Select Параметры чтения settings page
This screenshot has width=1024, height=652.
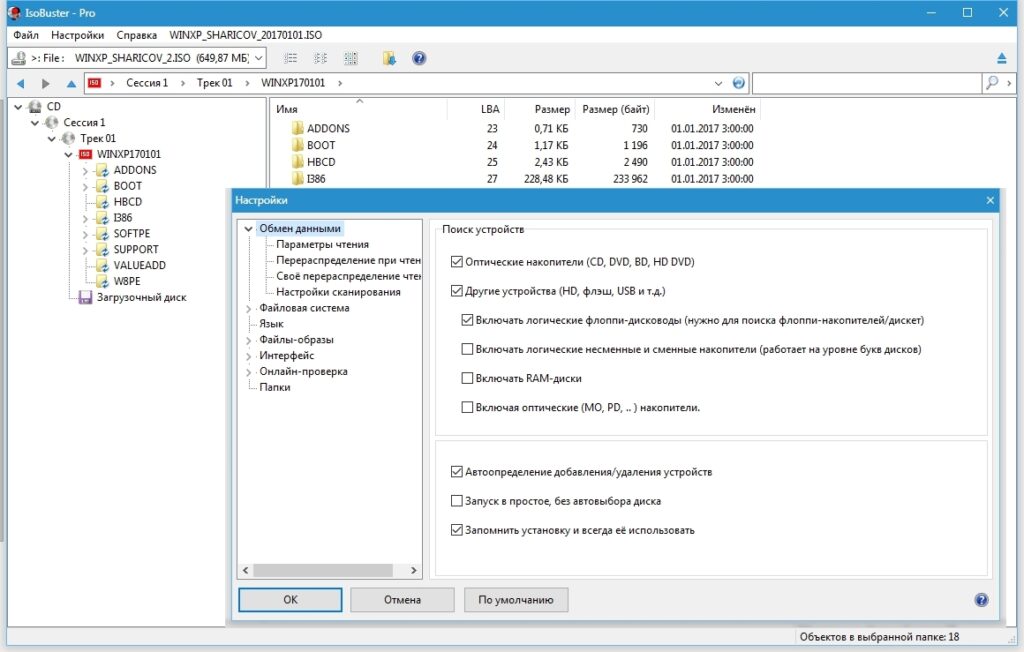(x=323, y=244)
